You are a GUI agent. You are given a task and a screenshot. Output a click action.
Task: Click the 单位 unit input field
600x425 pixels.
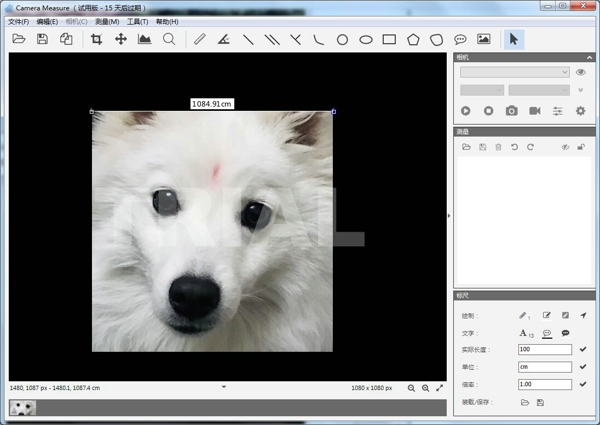point(544,366)
